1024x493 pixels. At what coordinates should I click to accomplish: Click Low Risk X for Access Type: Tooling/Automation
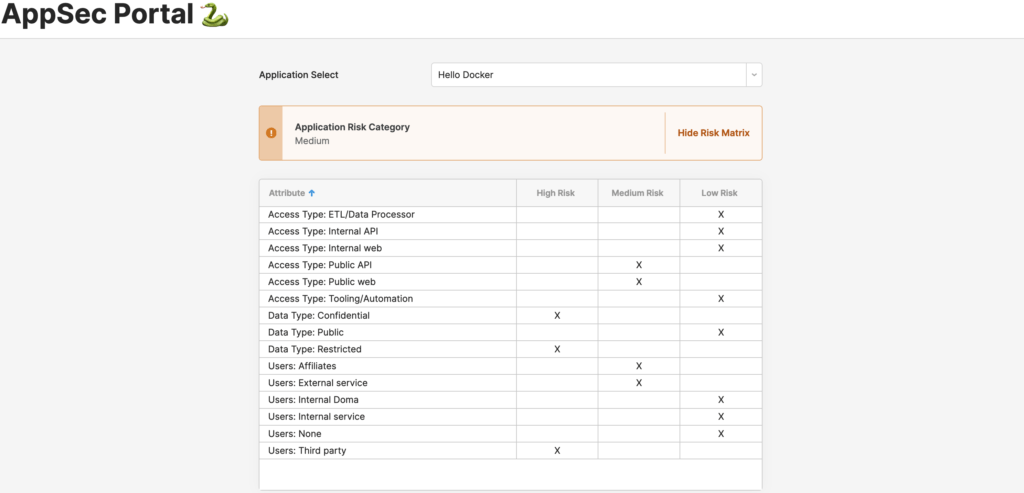click(x=721, y=299)
